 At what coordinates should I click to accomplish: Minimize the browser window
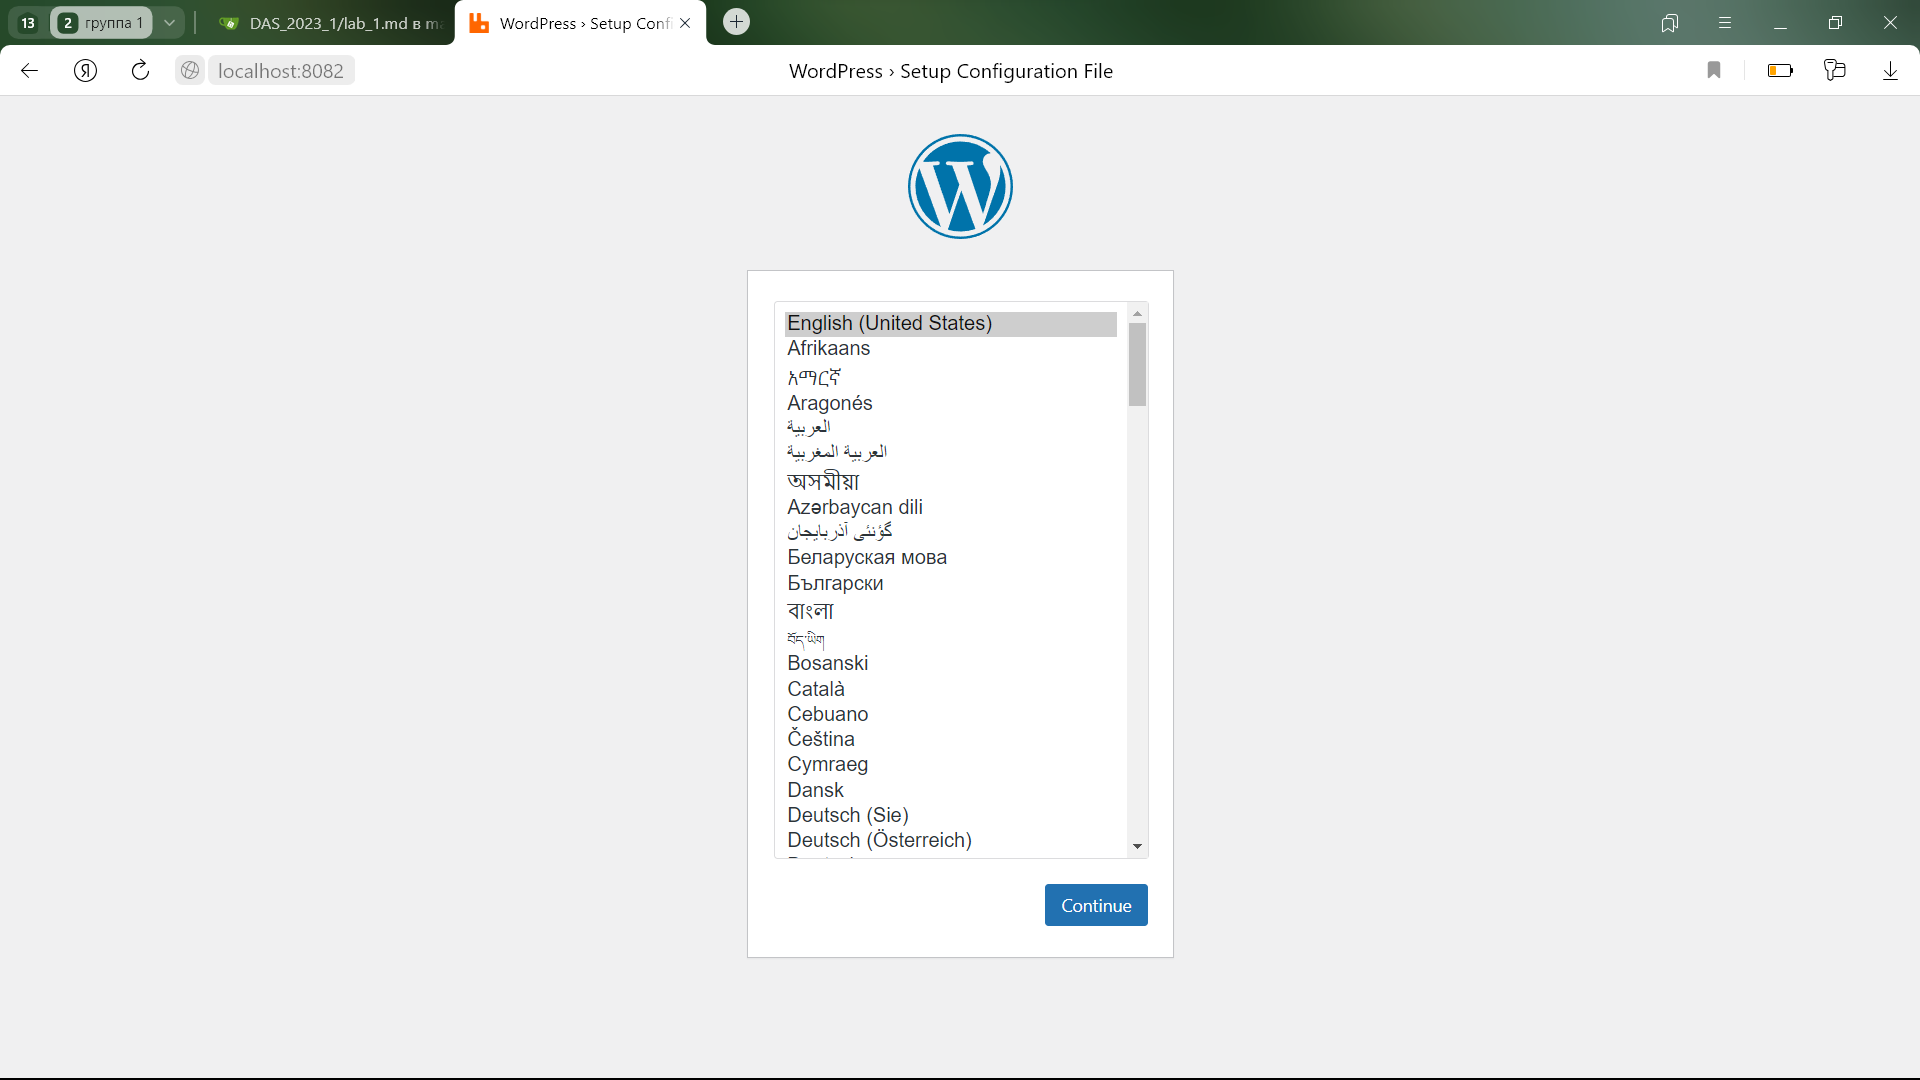[x=1780, y=23]
